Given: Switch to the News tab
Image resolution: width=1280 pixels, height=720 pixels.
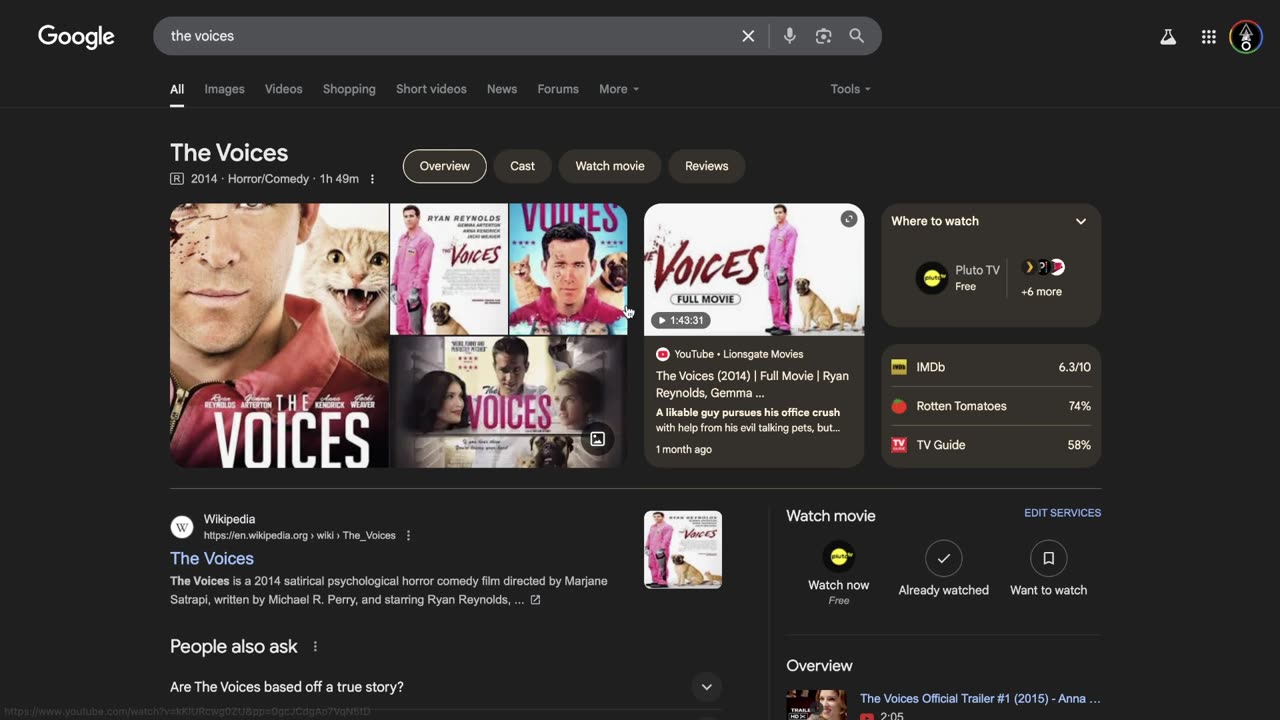Looking at the screenshot, I should (x=502, y=89).
